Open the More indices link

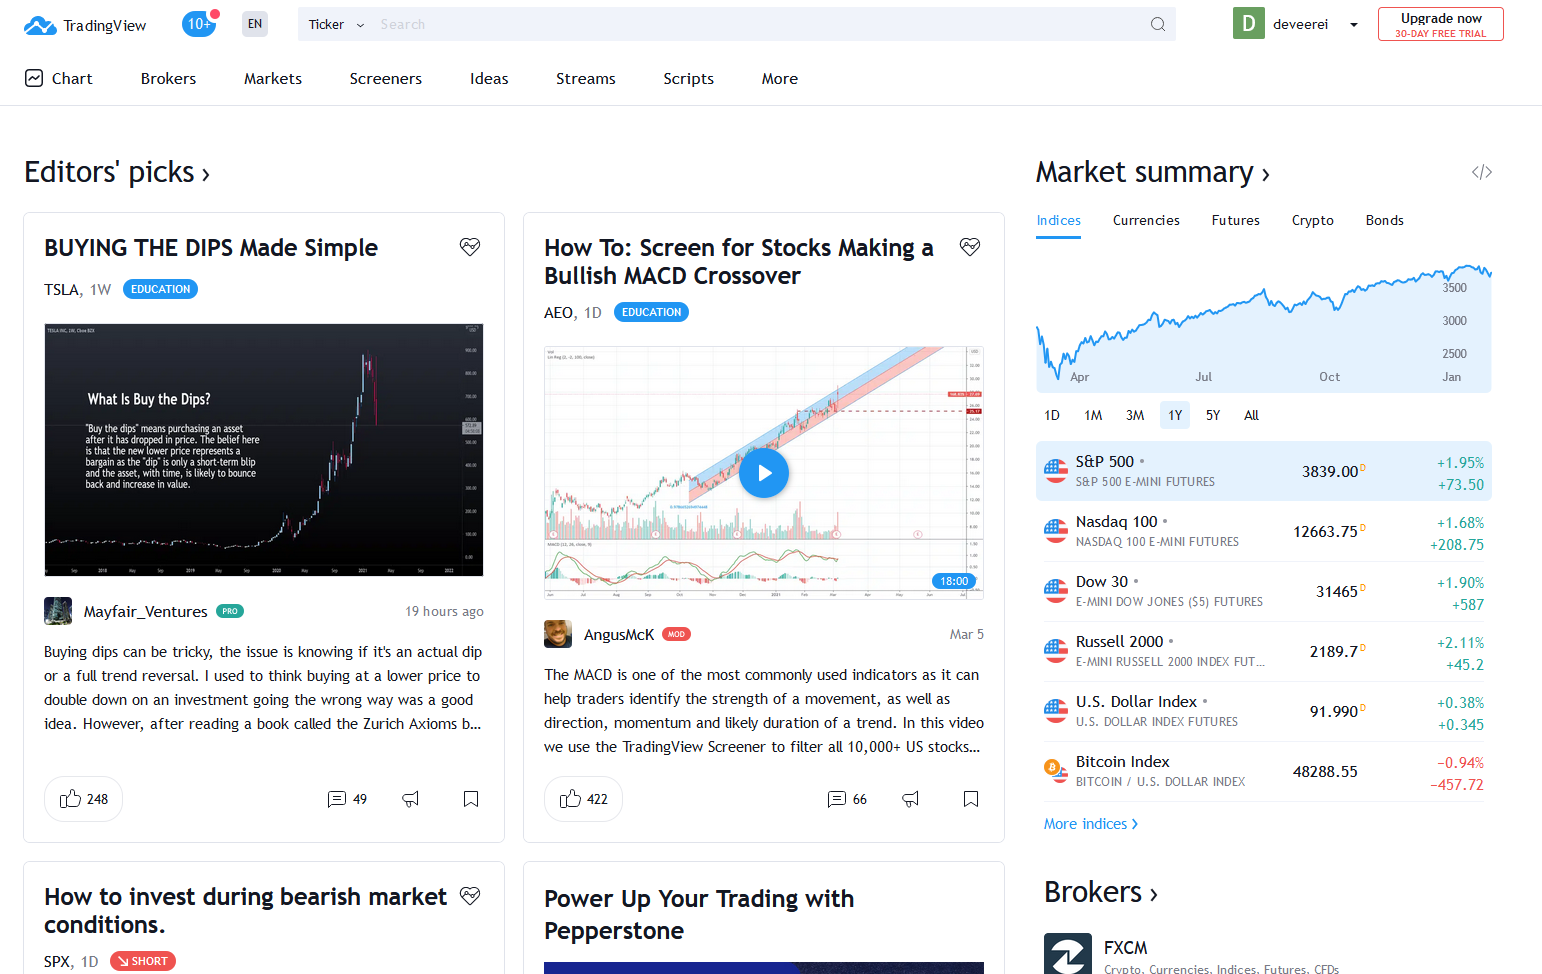[1091, 824]
